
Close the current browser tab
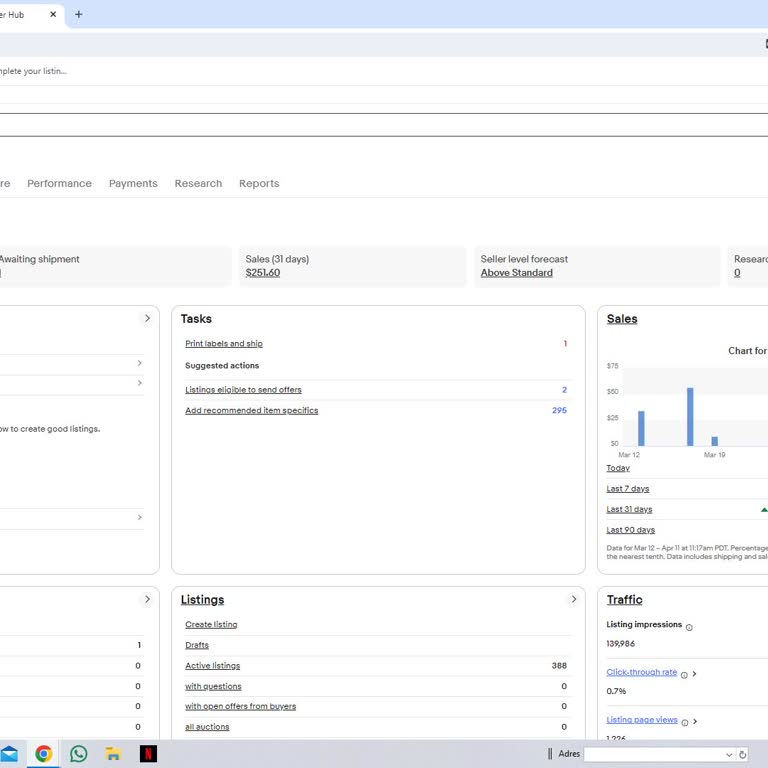tap(53, 14)
